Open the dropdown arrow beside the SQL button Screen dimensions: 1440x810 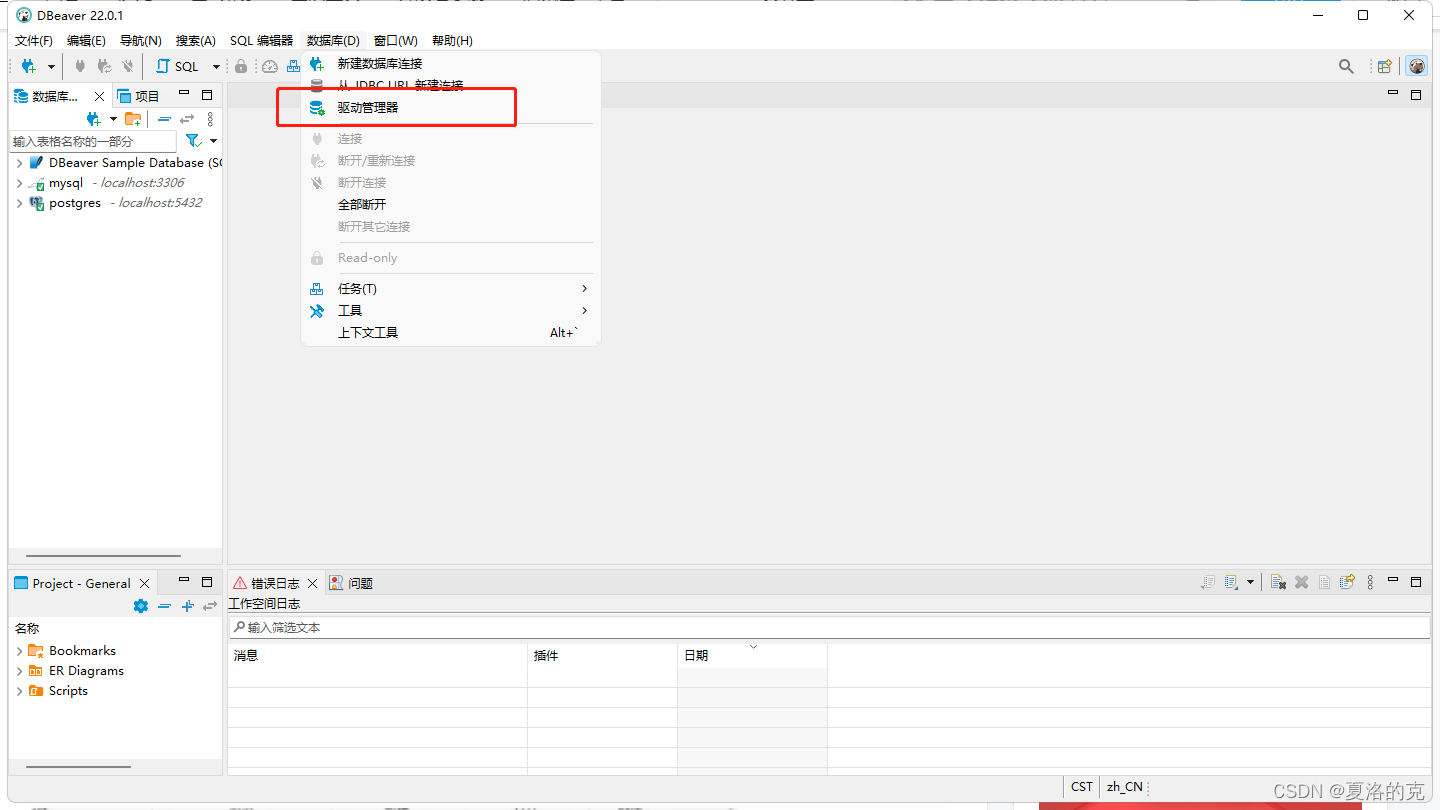(x=216, y=67)
